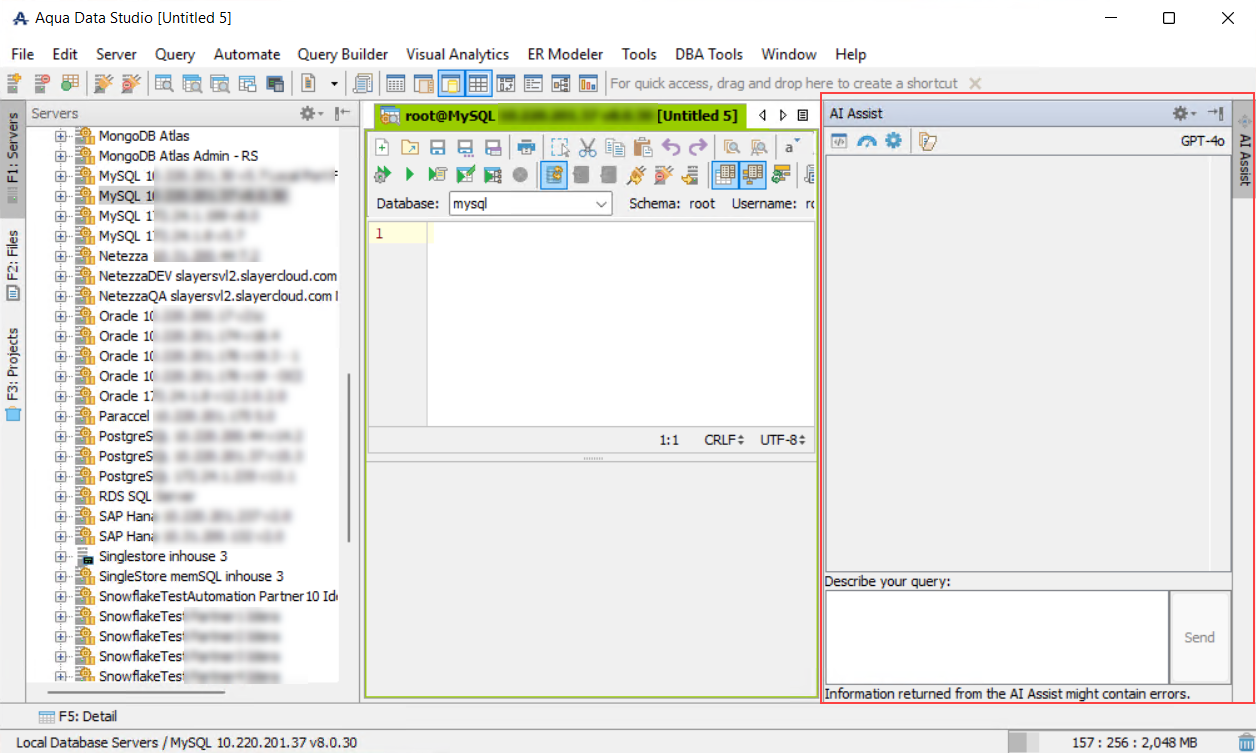This screenshot has height=753, width=1256.
Task: Click the Query Analyzer icon in main toolbar
Action: (163, 83)
